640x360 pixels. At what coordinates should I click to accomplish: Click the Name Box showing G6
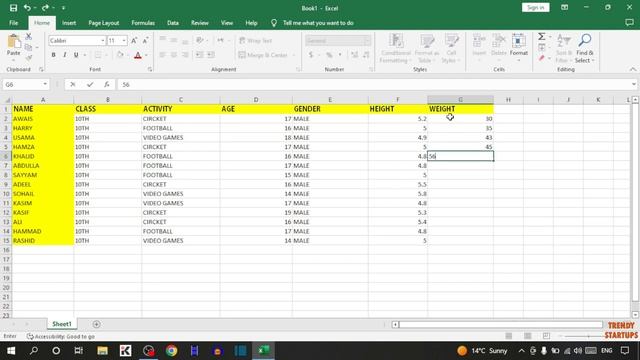22,84
